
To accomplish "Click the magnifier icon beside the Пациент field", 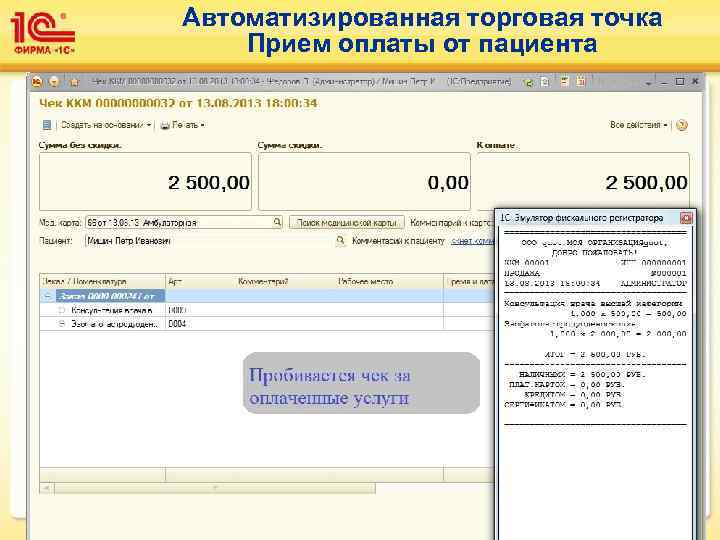I will 340,241.
